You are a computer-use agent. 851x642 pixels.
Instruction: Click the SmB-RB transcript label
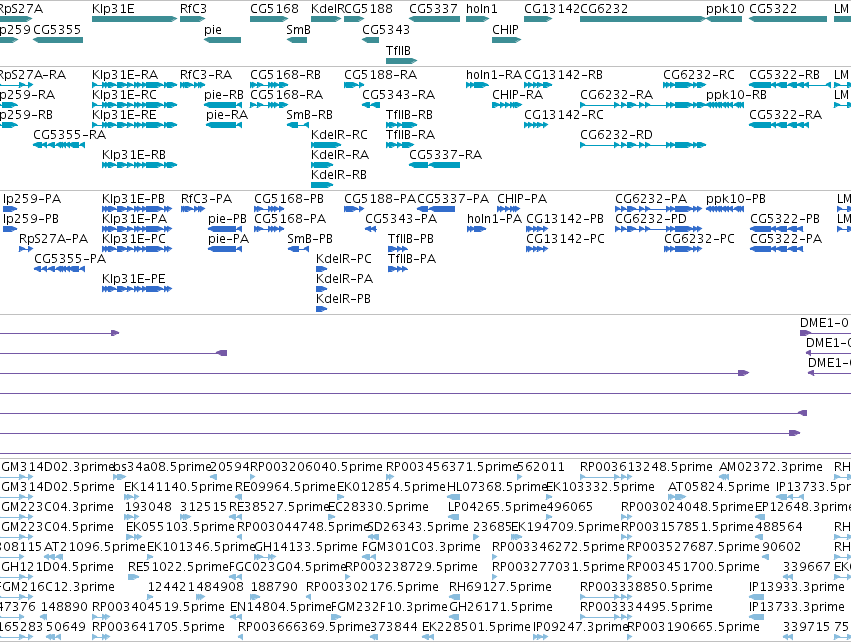coord(309,115)
